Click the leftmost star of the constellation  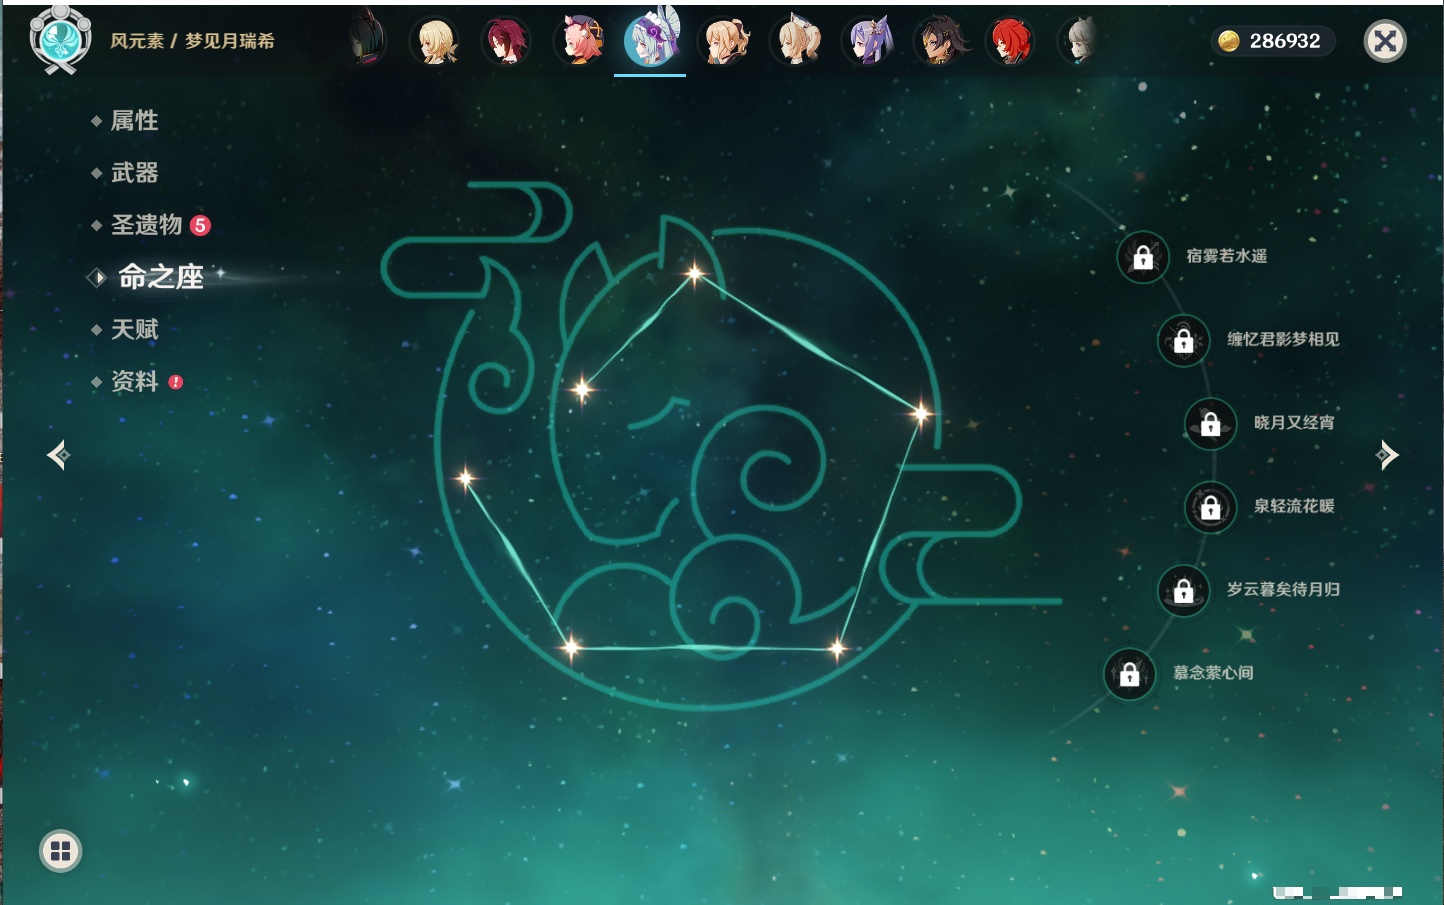coord(465,478)
